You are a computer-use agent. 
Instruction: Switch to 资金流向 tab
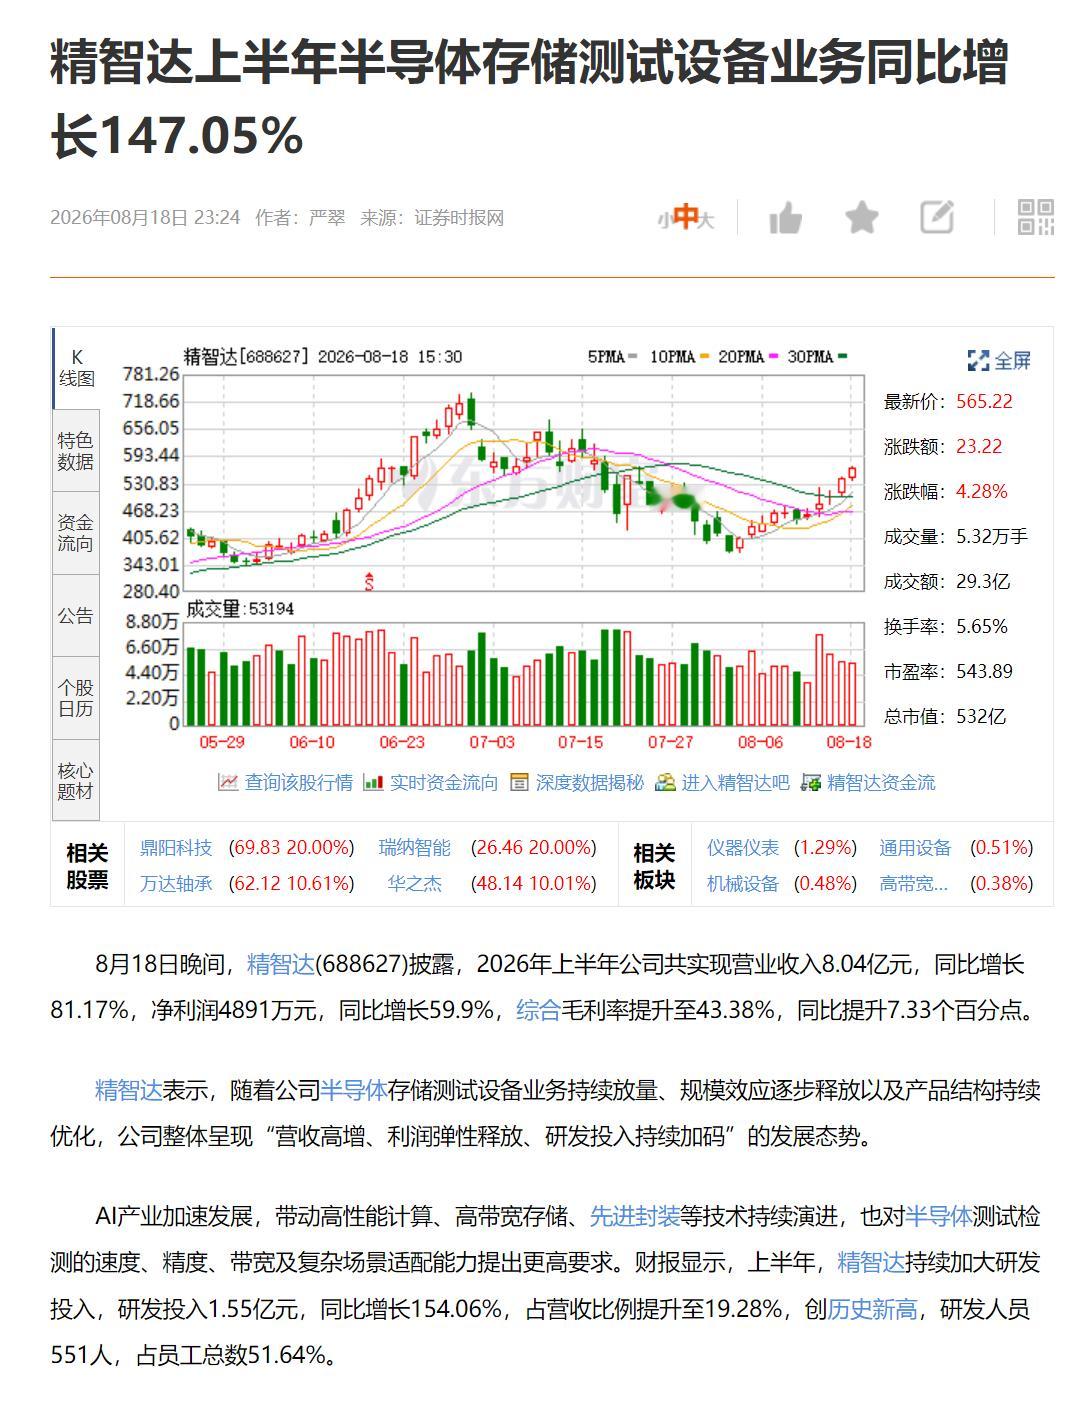click(x=76, y=533)
